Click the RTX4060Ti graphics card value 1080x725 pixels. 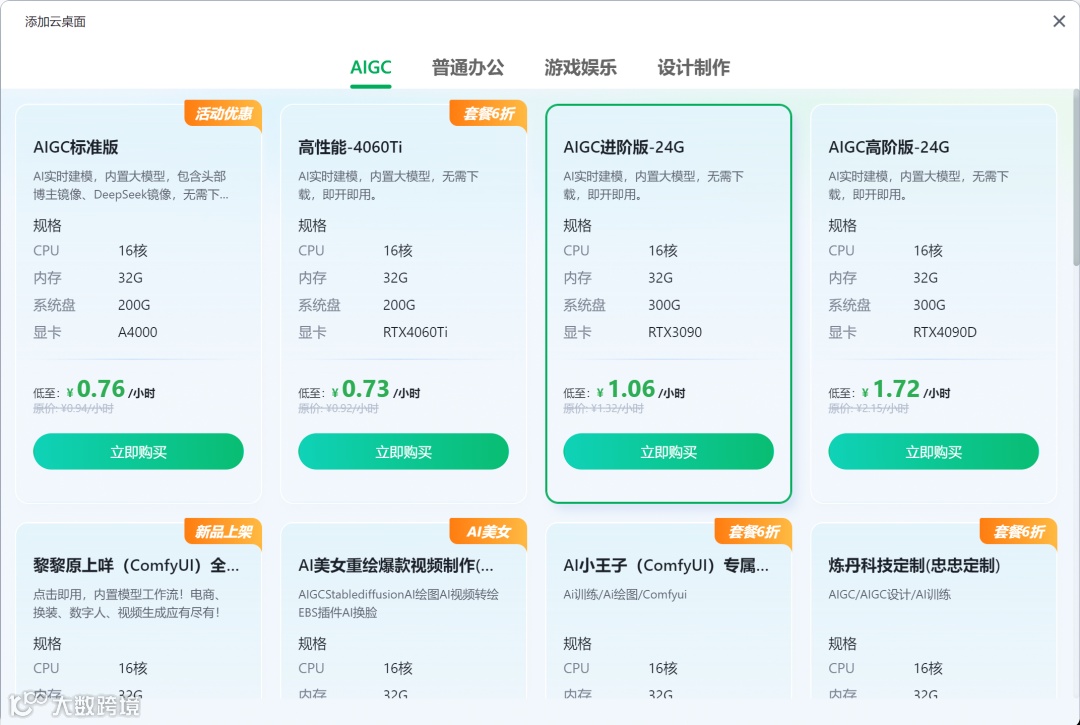415,332
